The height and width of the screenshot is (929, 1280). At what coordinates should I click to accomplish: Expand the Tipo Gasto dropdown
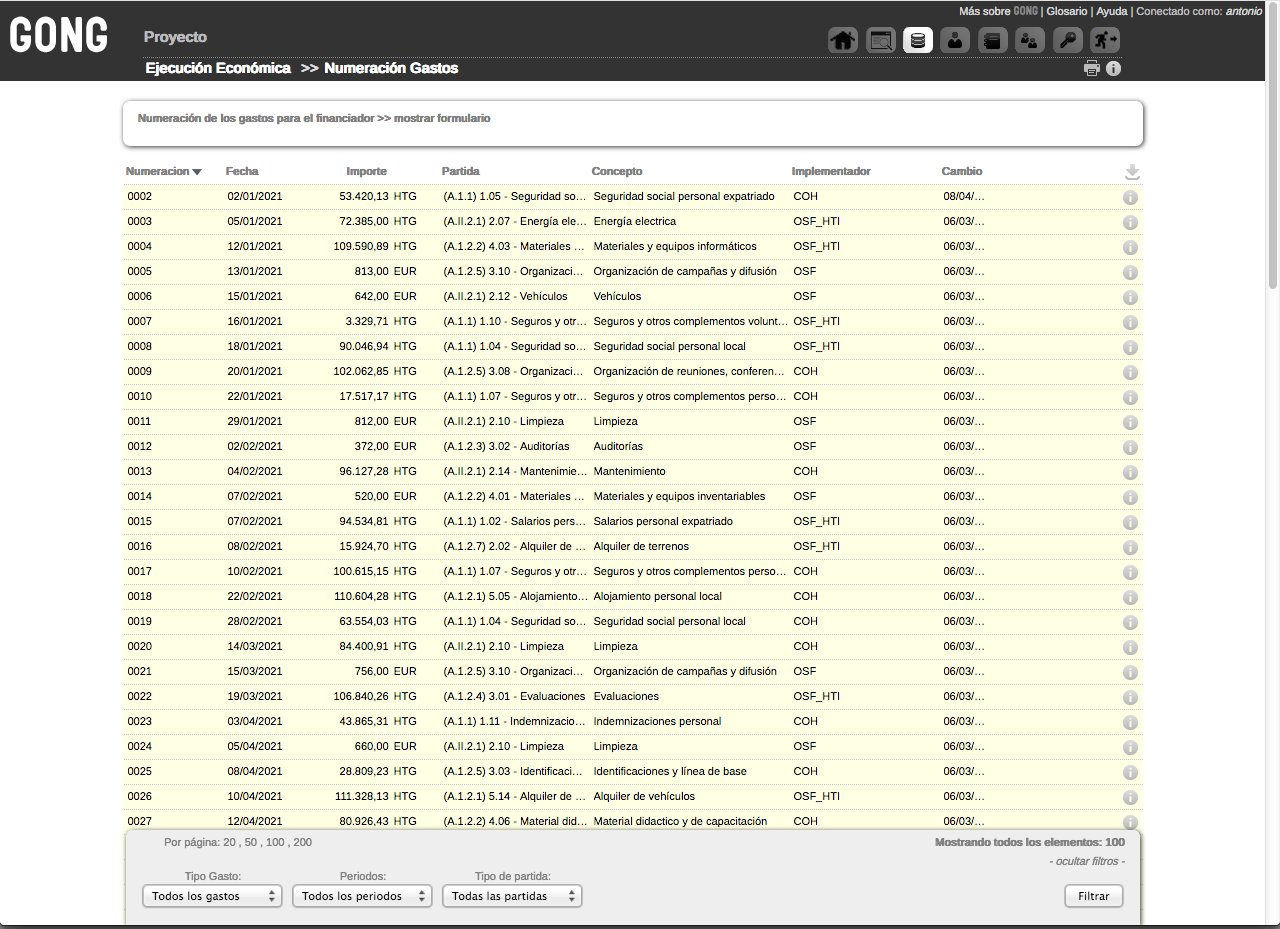pyautogui.click(x=212, y=896)
